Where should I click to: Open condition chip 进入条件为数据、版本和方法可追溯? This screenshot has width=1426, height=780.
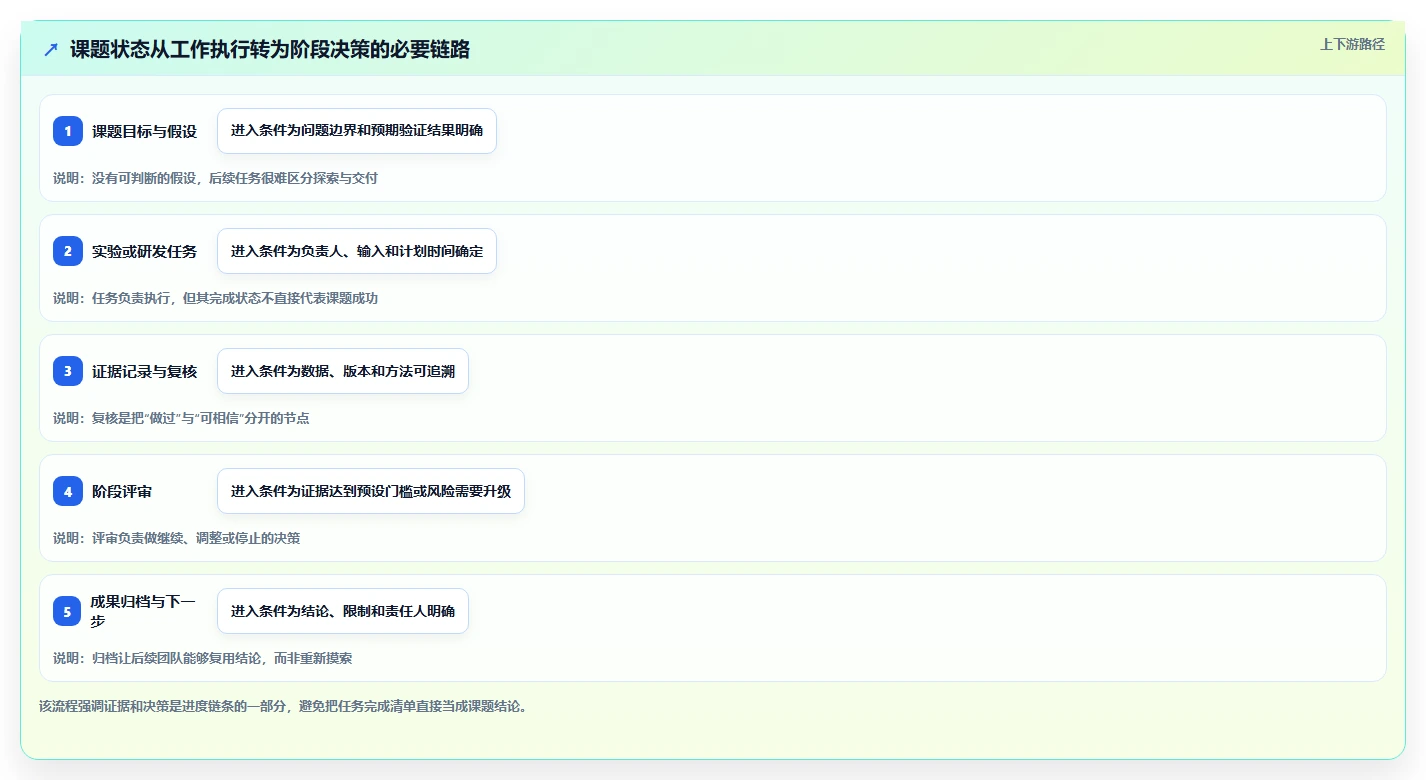tap(343, 371)
